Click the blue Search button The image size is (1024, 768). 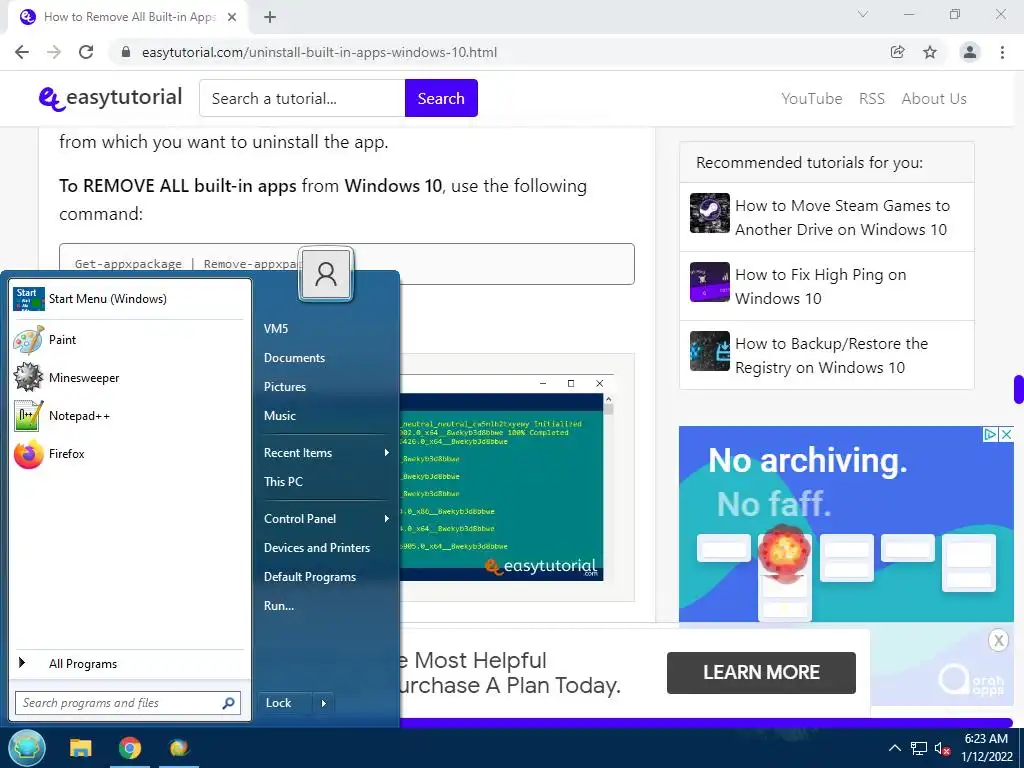tap(441, 98)
